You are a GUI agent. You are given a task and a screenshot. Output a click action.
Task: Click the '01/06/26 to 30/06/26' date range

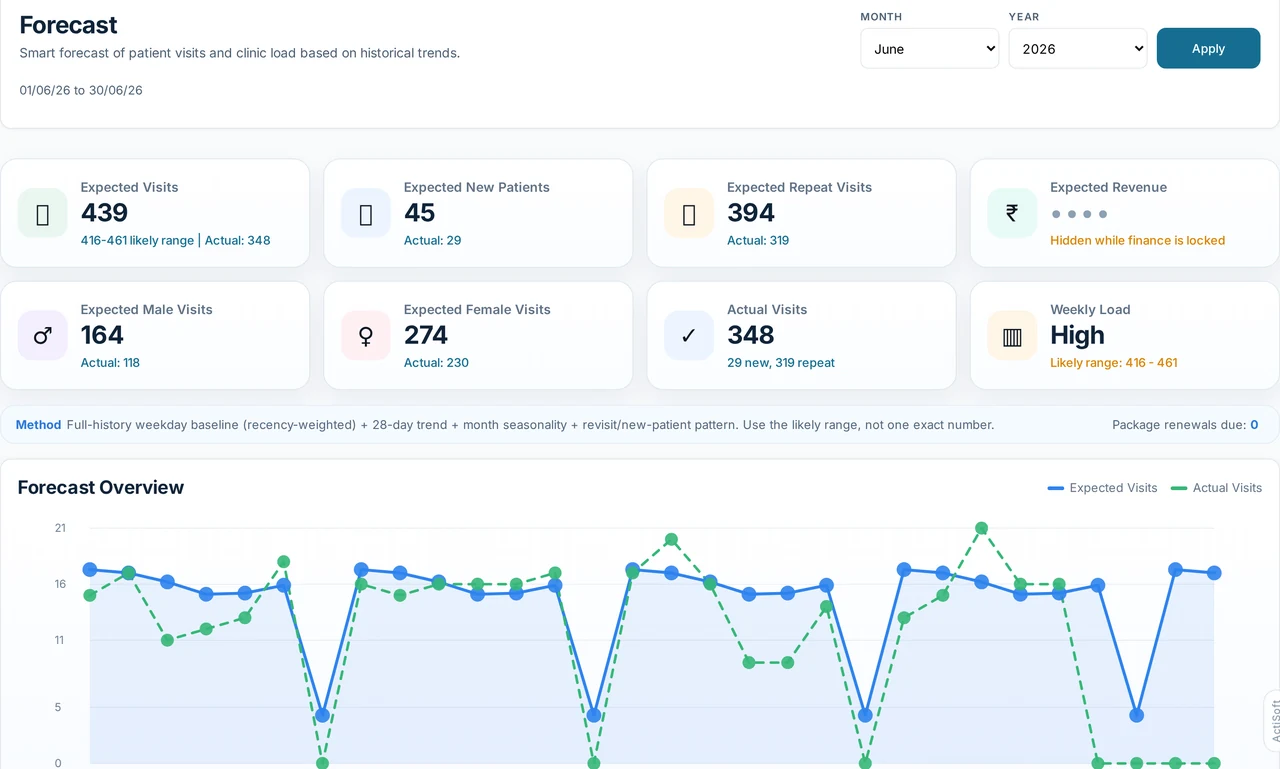(81, 90)
